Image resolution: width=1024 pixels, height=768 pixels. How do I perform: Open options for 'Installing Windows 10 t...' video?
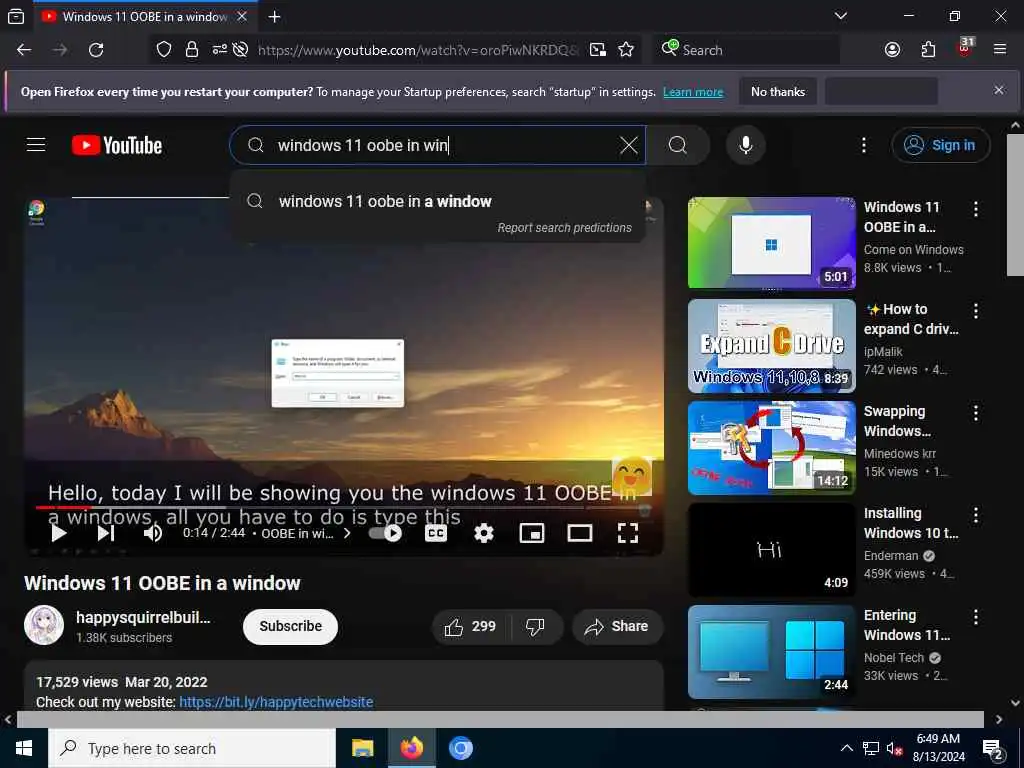tap(975, 515)
